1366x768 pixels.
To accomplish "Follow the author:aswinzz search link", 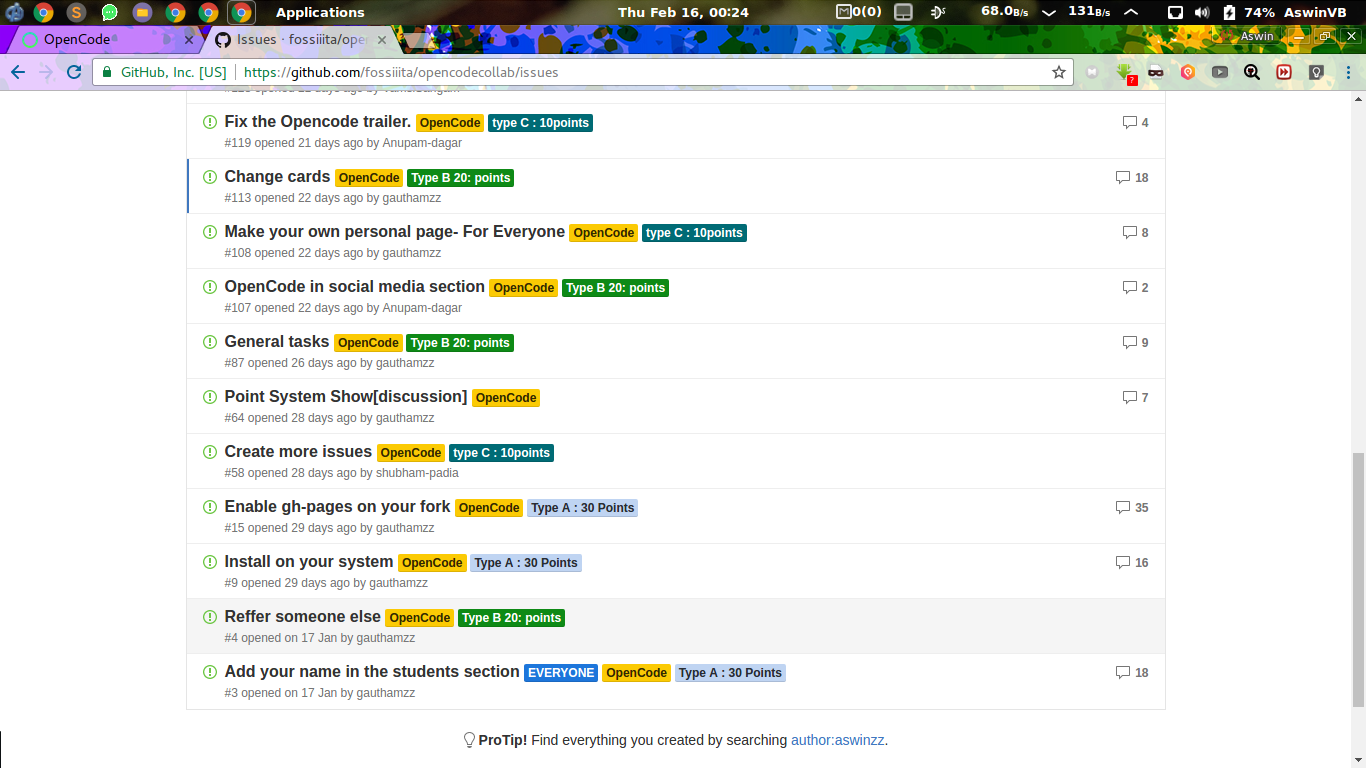I will coord(838,741).
